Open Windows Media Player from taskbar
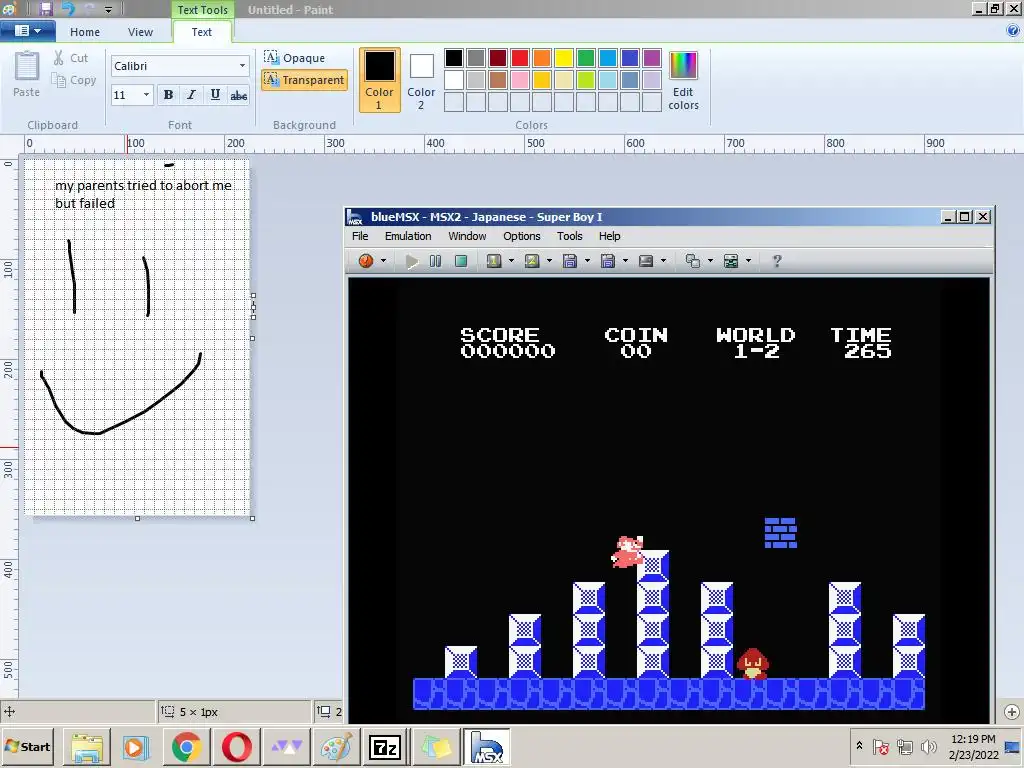1024x768 pixels. click(136, 747)
